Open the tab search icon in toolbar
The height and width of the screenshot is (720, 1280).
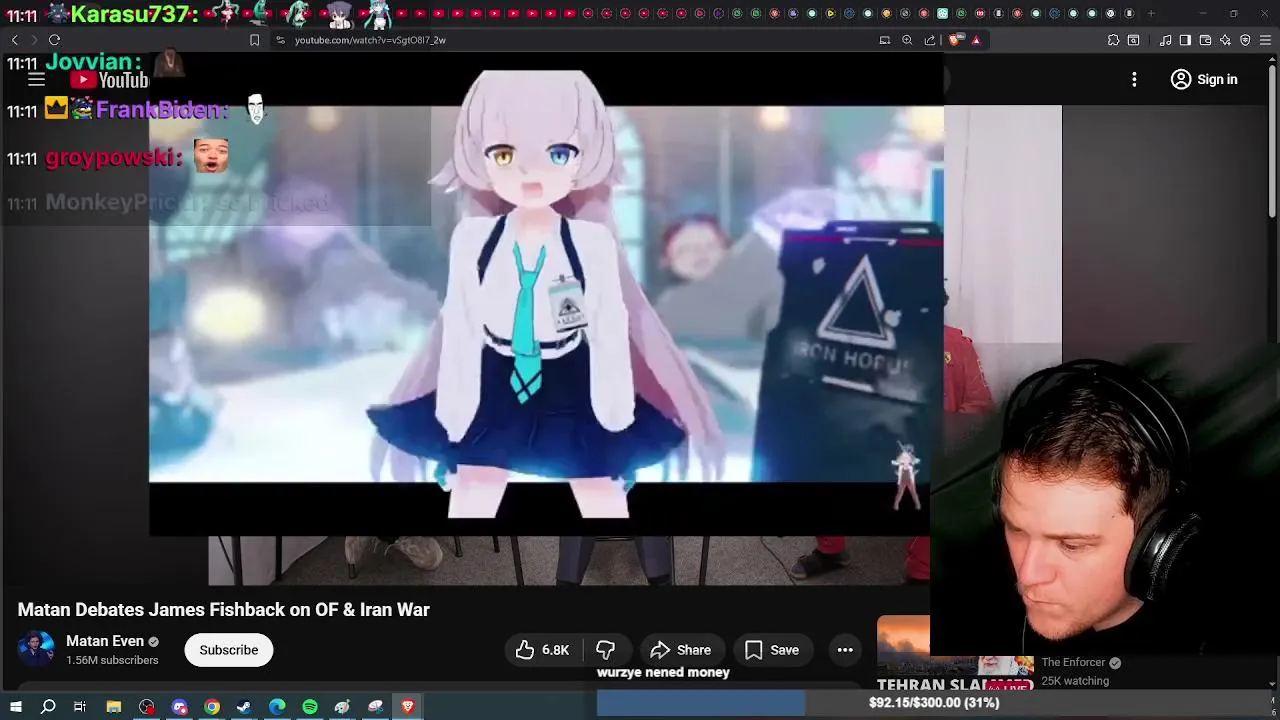pos(1133,40)
